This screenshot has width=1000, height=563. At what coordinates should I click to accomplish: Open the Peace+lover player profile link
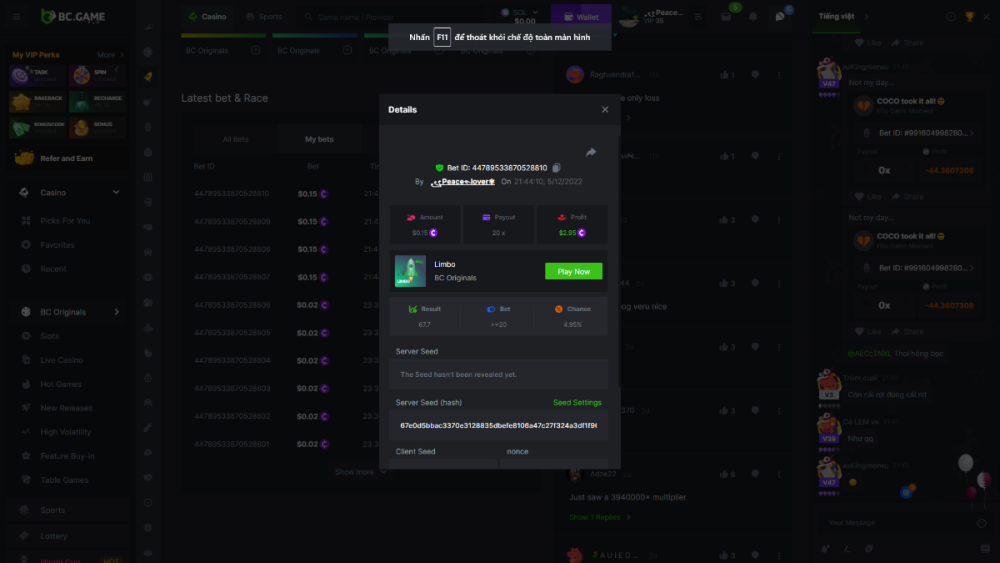(462, 182)
